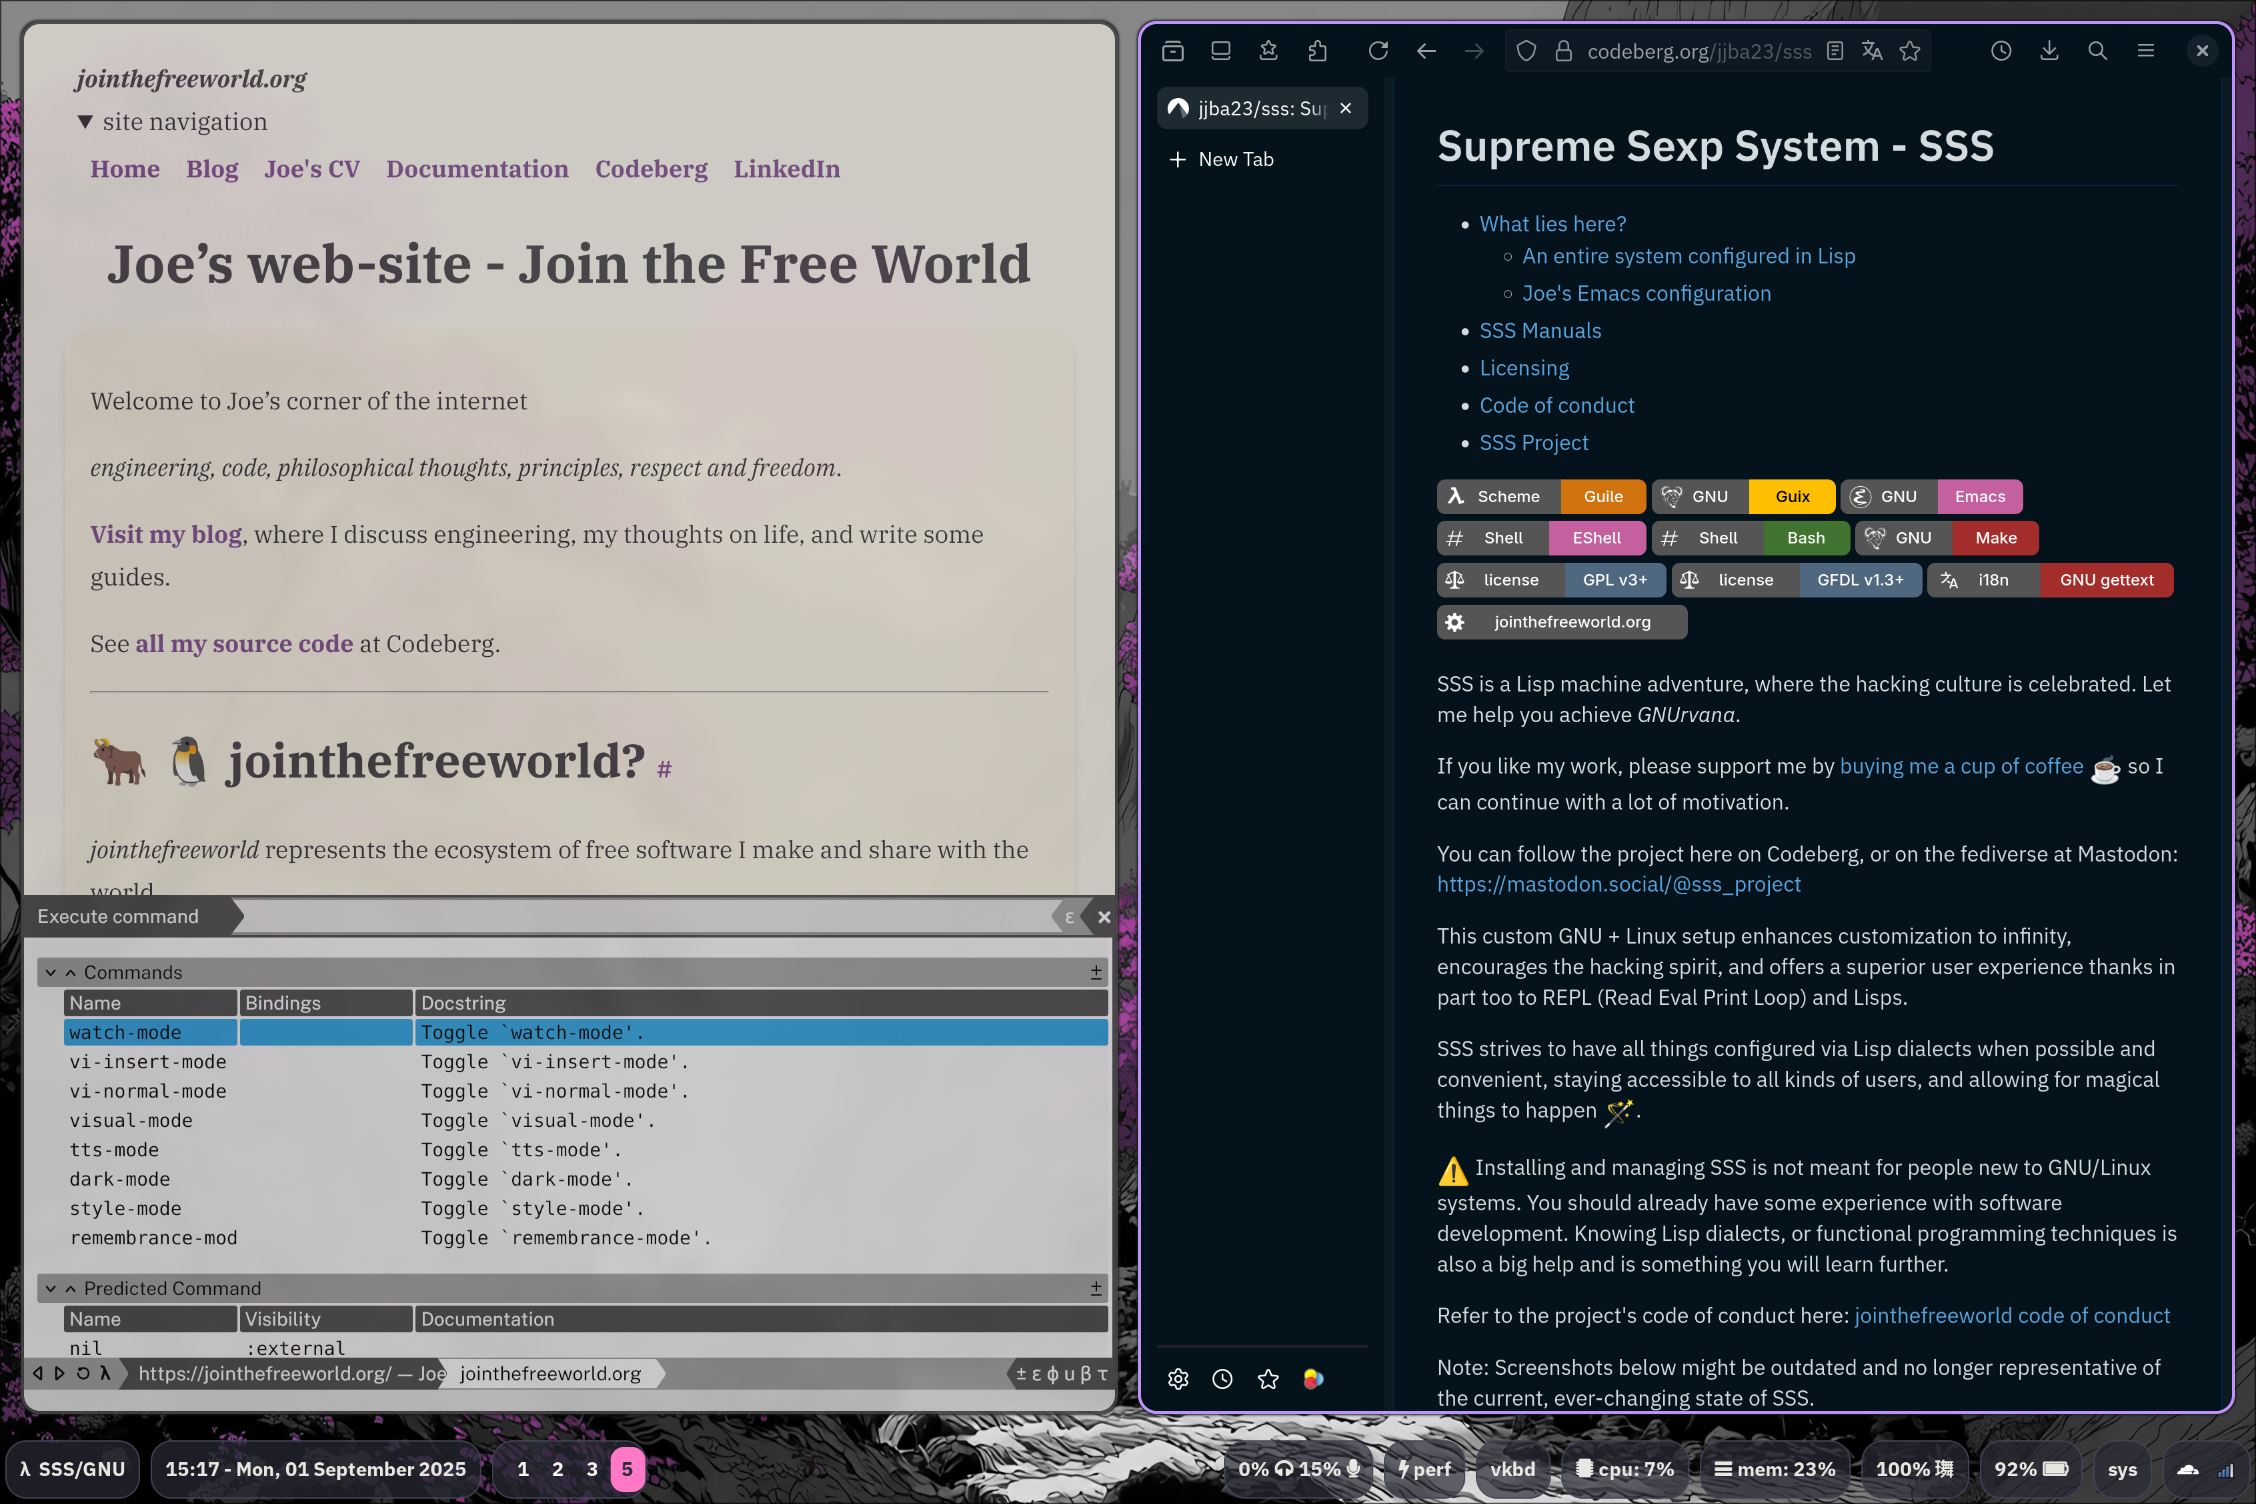This screenshot has height=1504, width=2256.
Task: Collapse site navigation disclosure triangle
Action: [x=86, y=122]
